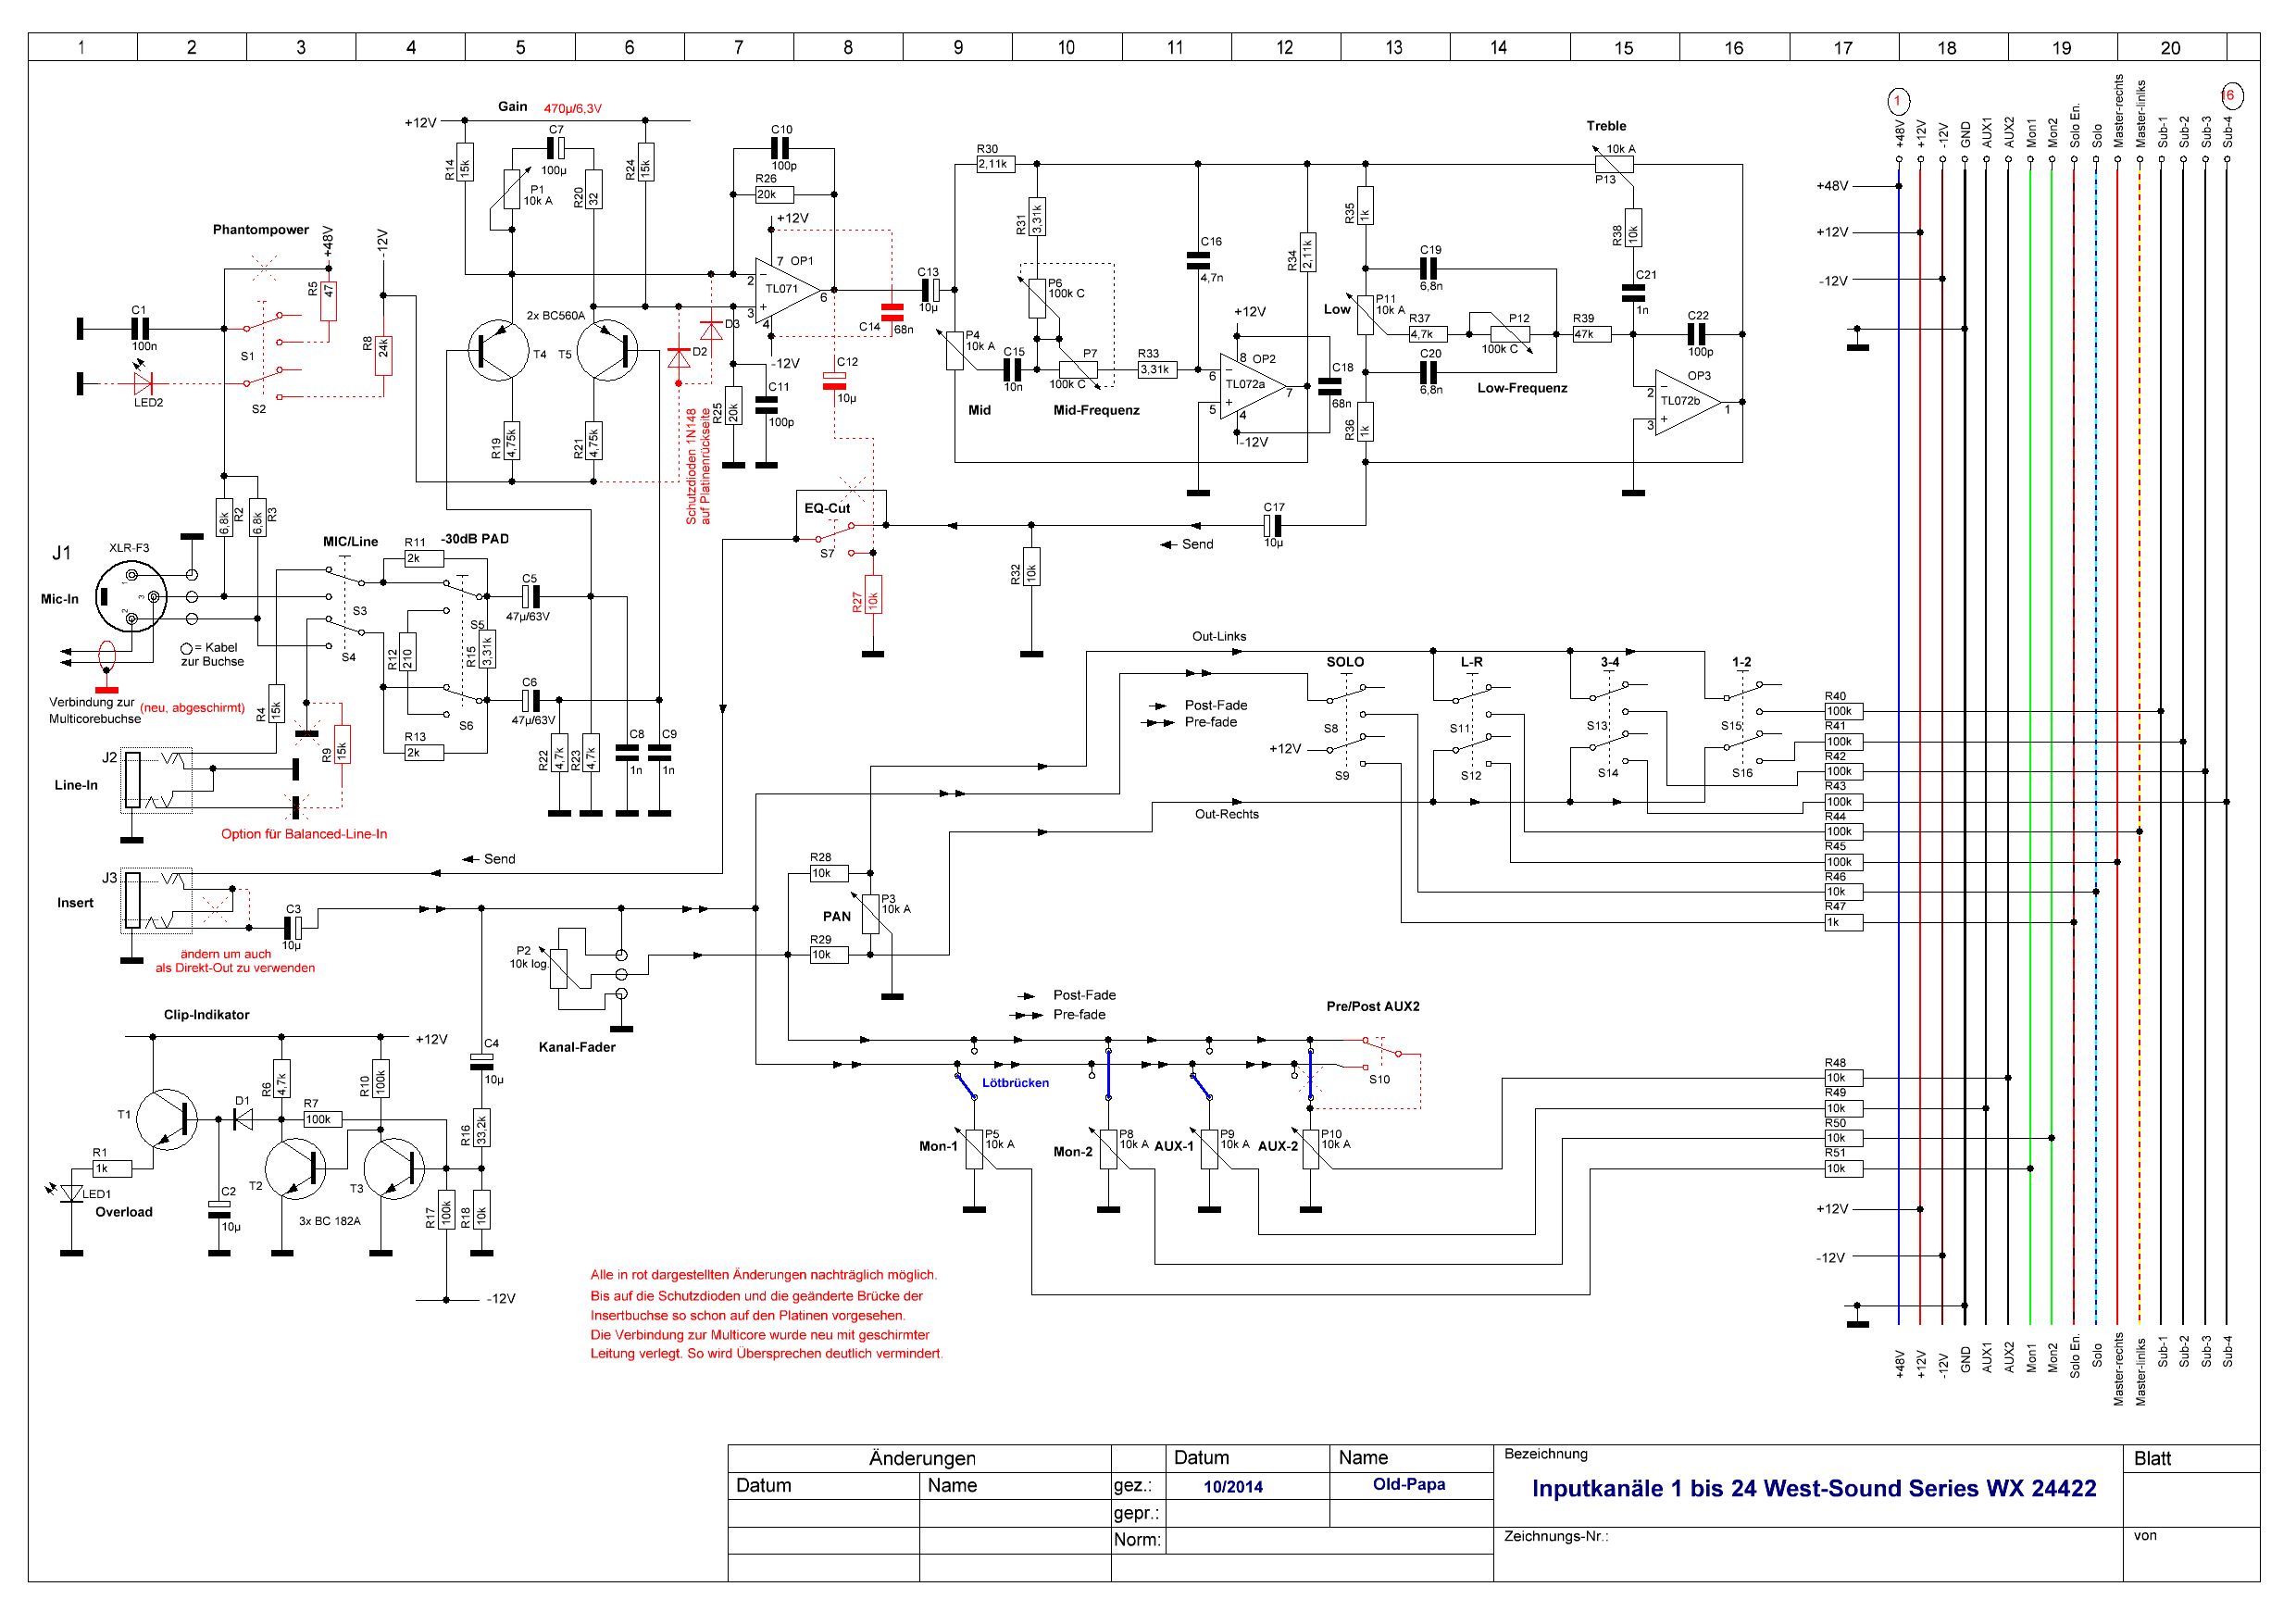The height and width of the screenshot is (1624, 2296).
Task: Click the Inputkanäle West-Sound title text
Action: pos(1813,1488)
